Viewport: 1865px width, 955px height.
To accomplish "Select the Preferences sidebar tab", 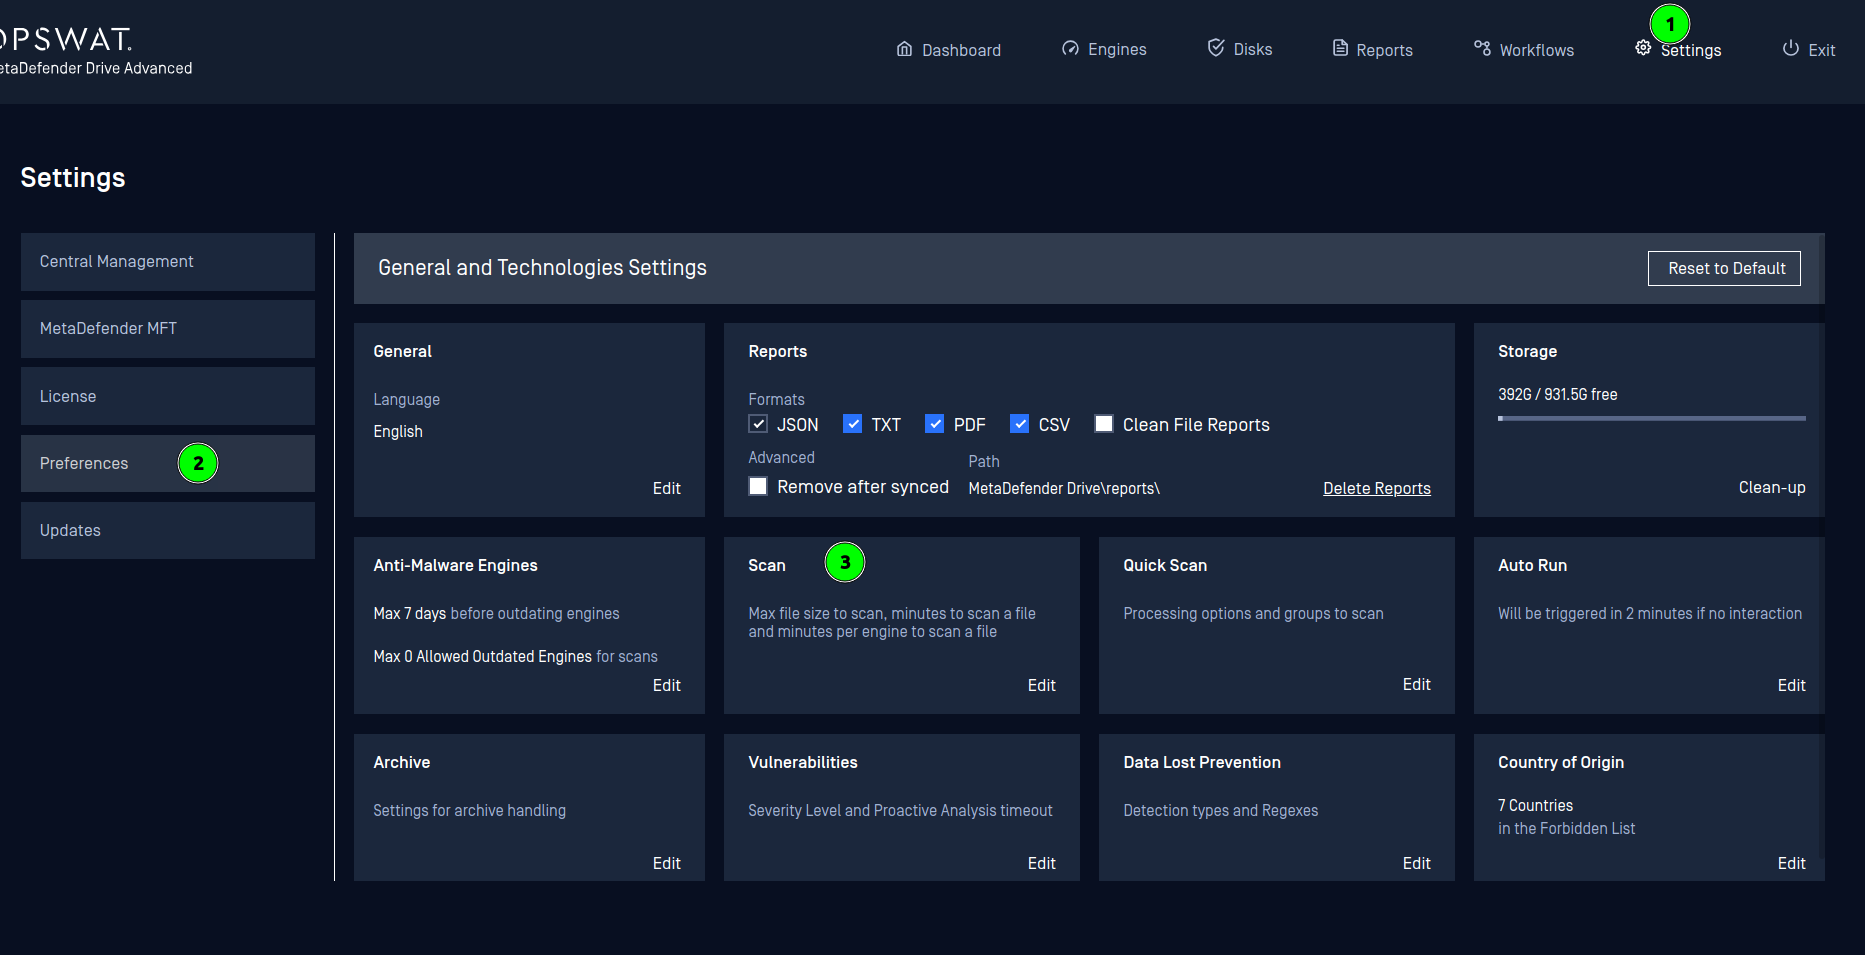I will click(x=168, y=463).
